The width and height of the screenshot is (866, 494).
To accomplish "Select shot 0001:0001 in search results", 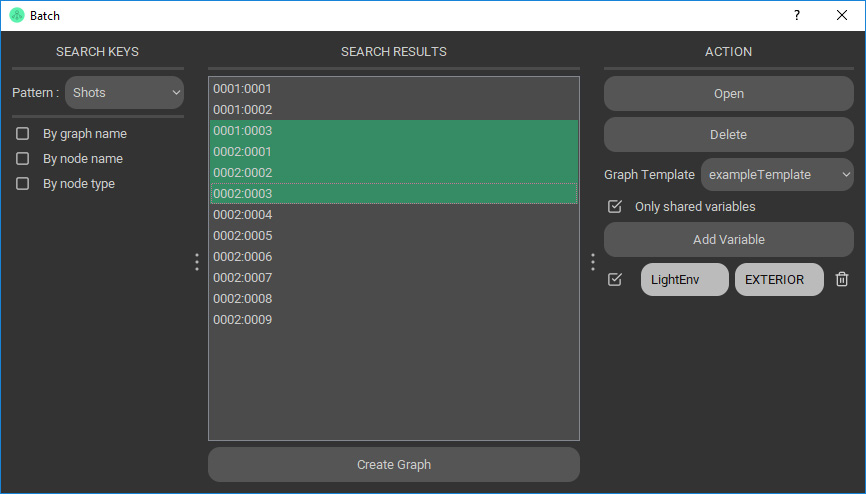I will pyautogui.click(x=242, y=89).
